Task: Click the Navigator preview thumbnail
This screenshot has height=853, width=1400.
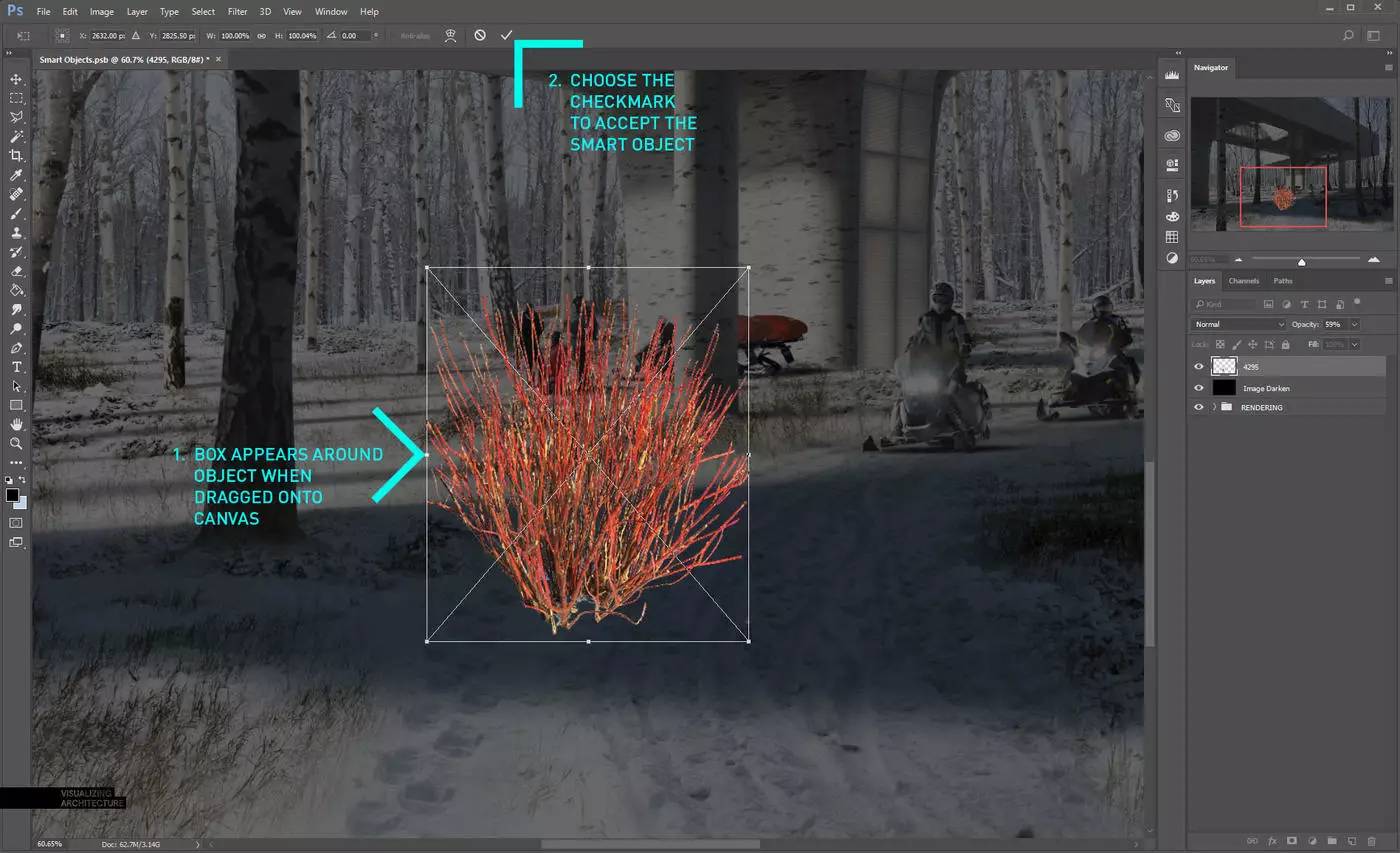Action: point(1290,164)
